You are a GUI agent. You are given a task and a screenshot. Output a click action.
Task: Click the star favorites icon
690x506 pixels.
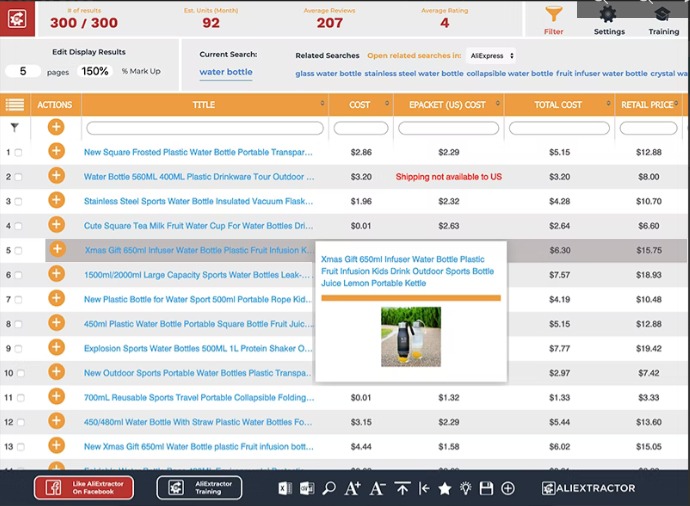[x=444, y=488]
